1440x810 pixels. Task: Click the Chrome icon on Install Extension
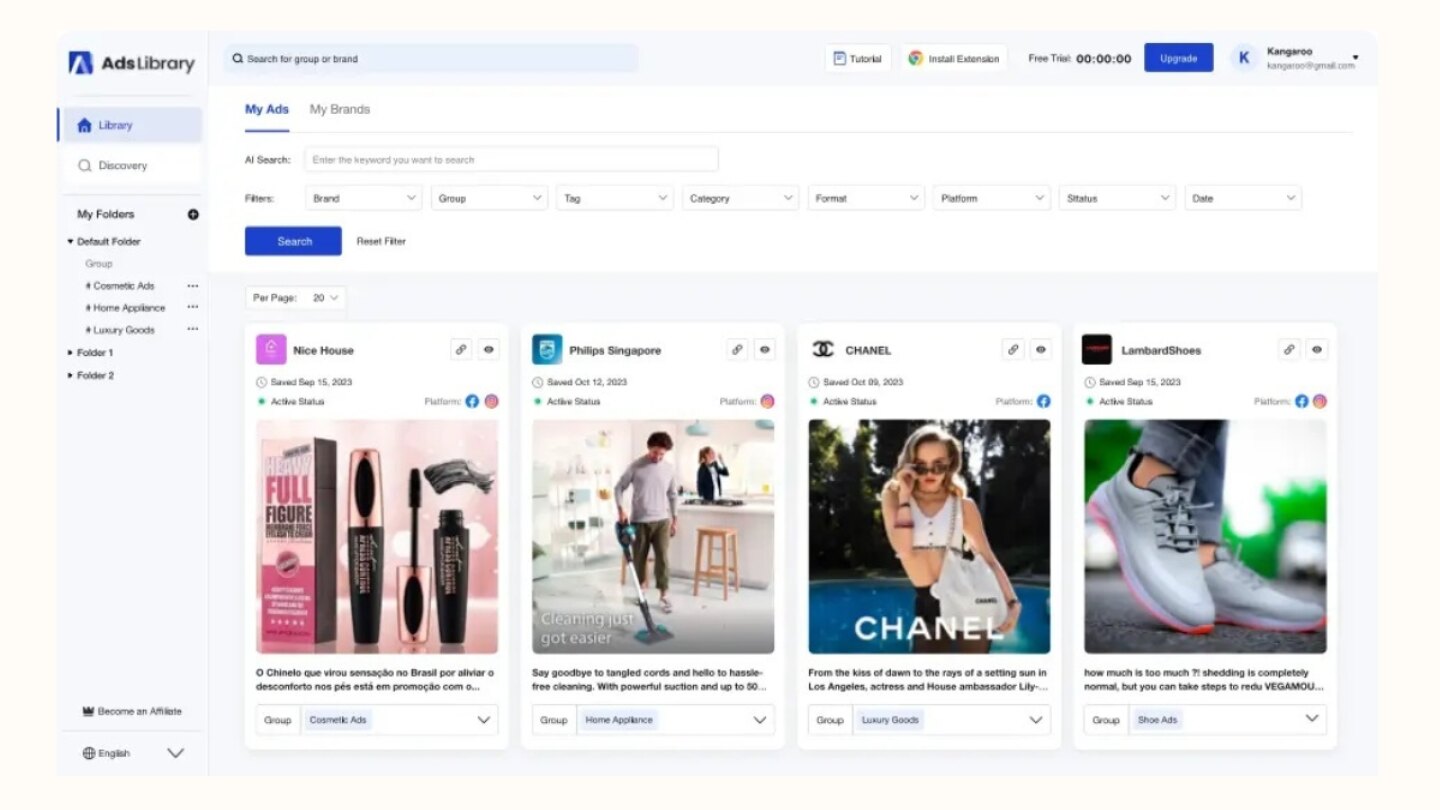(915, 58)
